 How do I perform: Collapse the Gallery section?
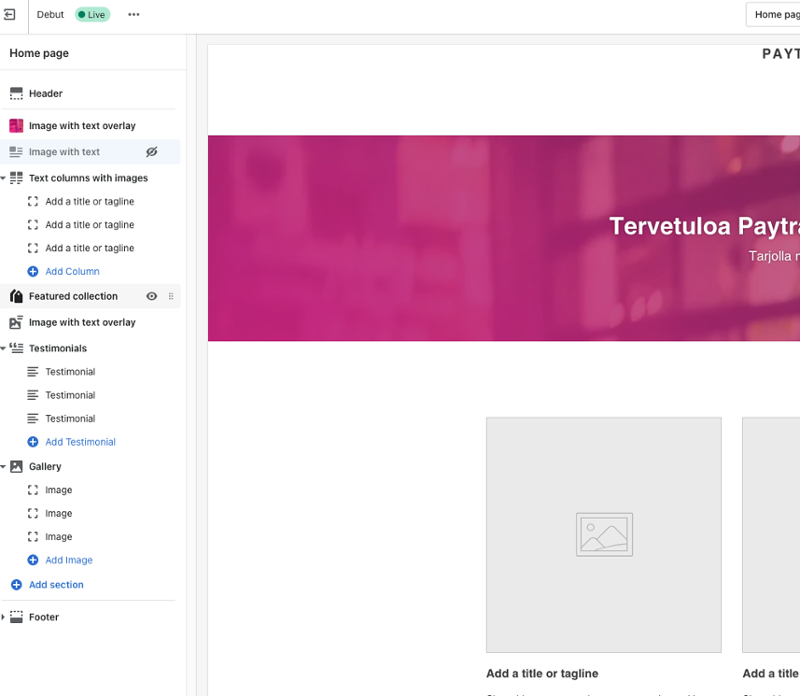tap(3, 467)
